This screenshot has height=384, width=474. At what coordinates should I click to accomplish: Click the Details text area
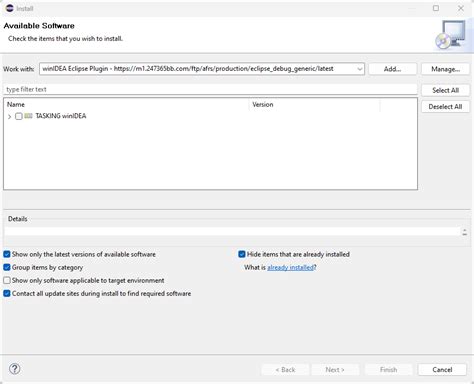[233, 232]
